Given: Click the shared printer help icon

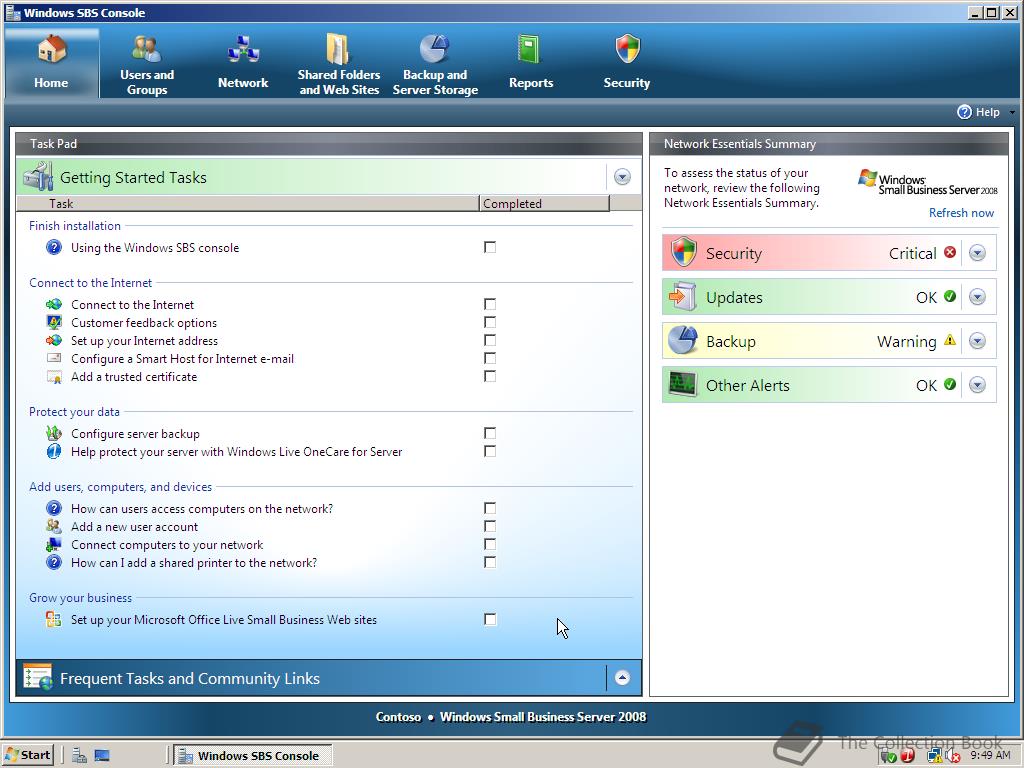Looking at the screenshot, I should tap(54, 562).
